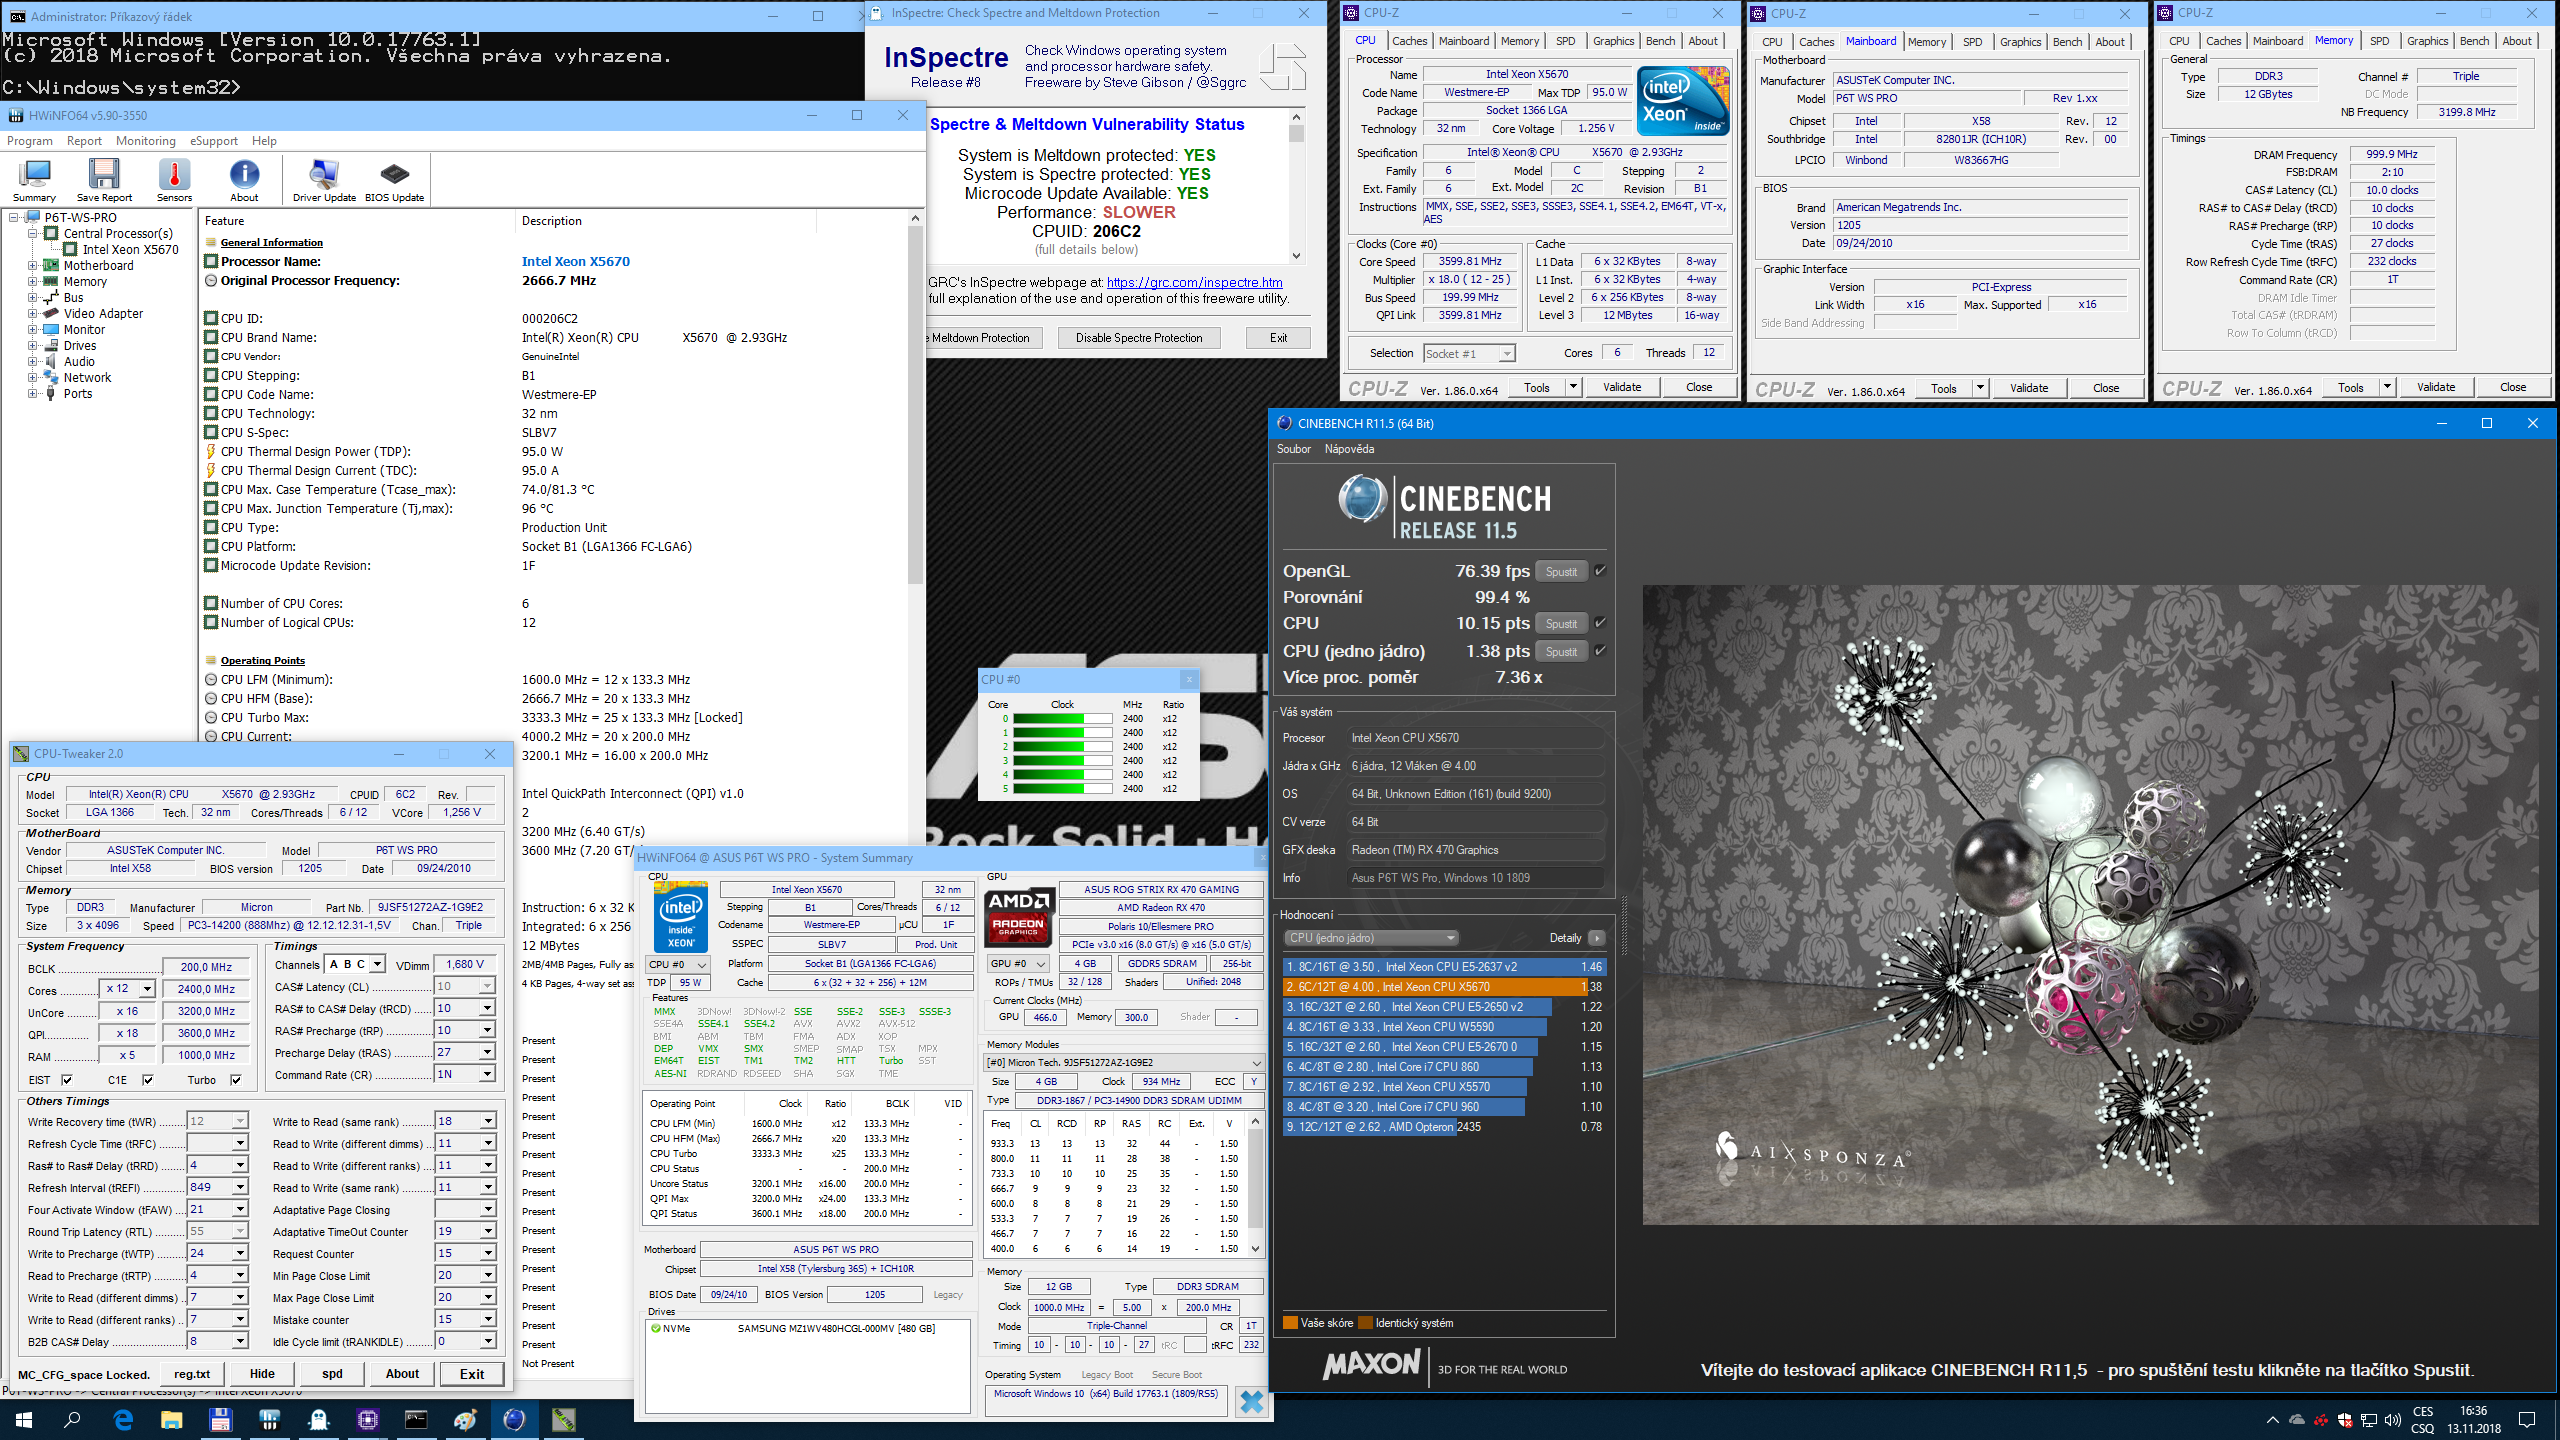Click the spd button in CPU-Tweaker

(x=332, y=1374)
